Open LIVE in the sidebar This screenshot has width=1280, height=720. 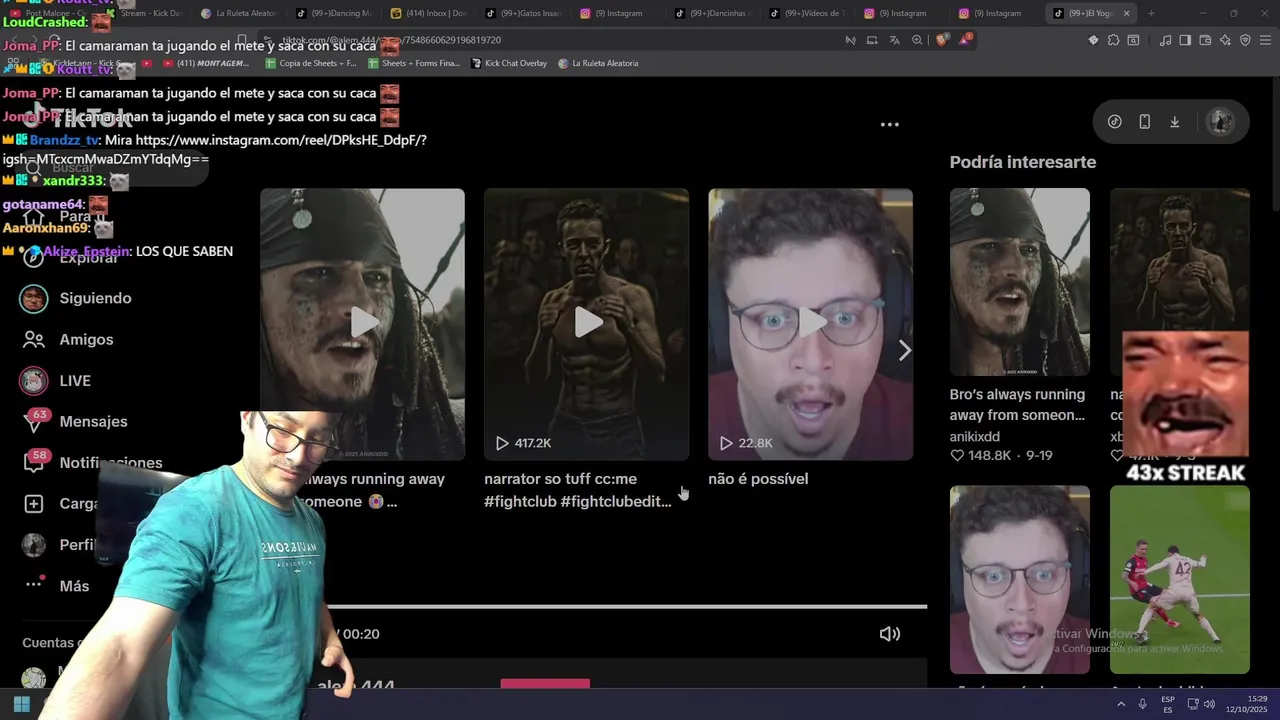coord(75,381)
